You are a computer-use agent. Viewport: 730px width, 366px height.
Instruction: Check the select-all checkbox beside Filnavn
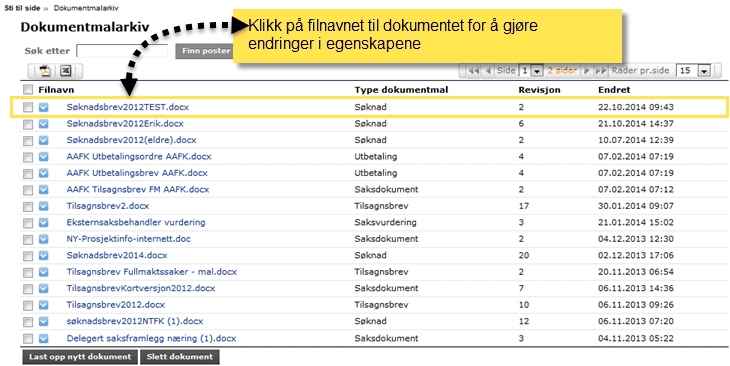[28, 90]
